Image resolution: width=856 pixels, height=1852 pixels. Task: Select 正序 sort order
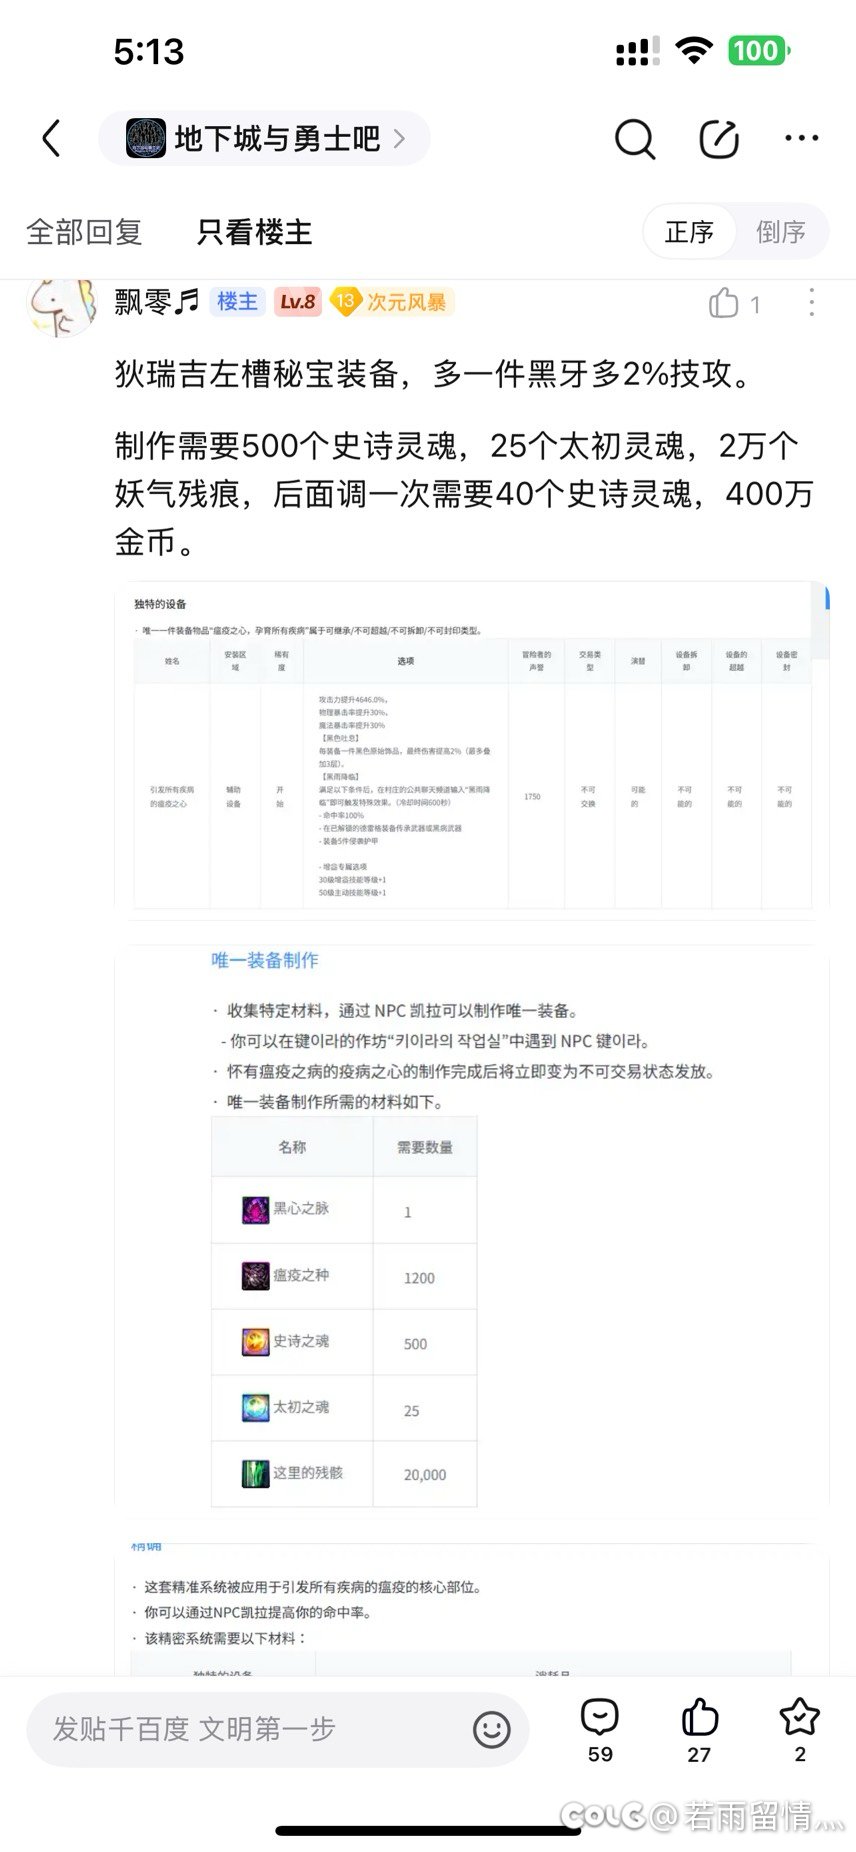pyautogui.click(x=689, y=232)
